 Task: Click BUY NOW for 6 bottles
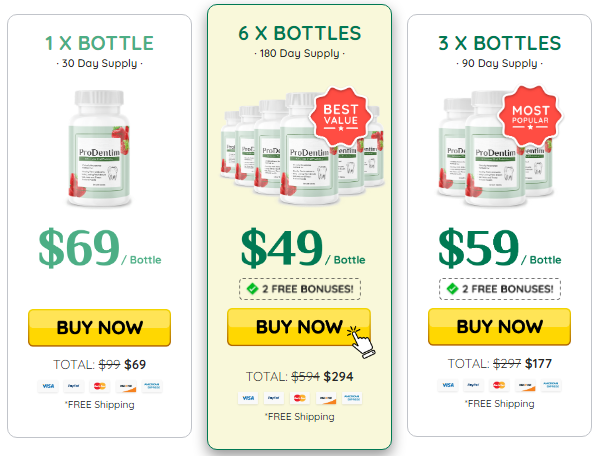coord(299,327)
